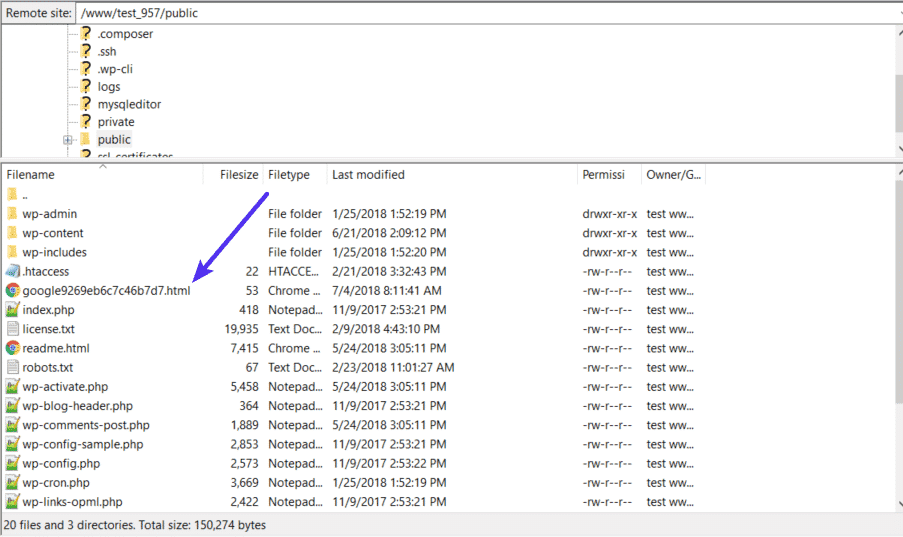Select the logs folder in tree
The height and width of the screenshot is (537, 903).
click(109, 87)
